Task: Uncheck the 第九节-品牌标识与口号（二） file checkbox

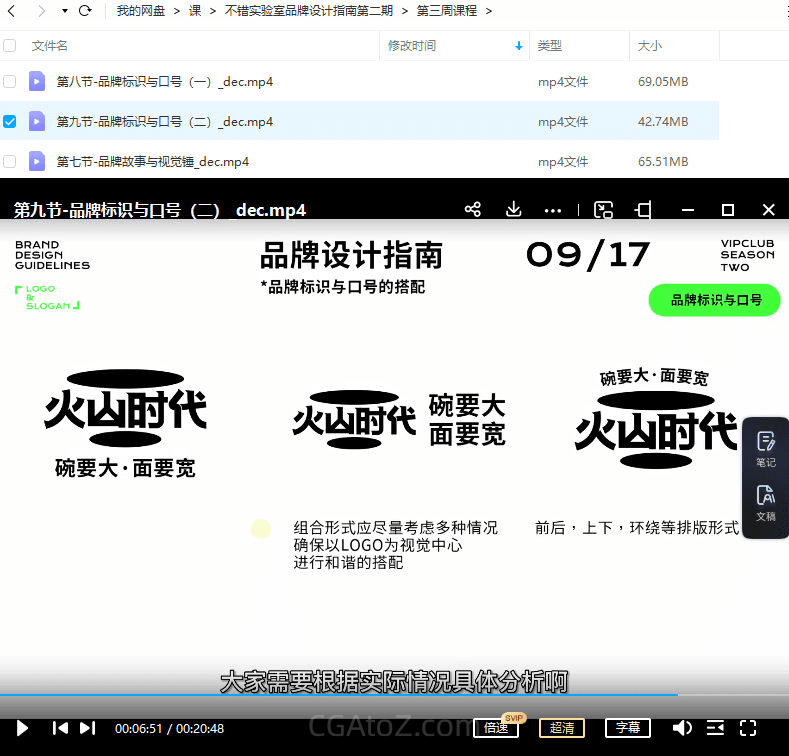Action: pyautogui.click(x=10, y=121)
